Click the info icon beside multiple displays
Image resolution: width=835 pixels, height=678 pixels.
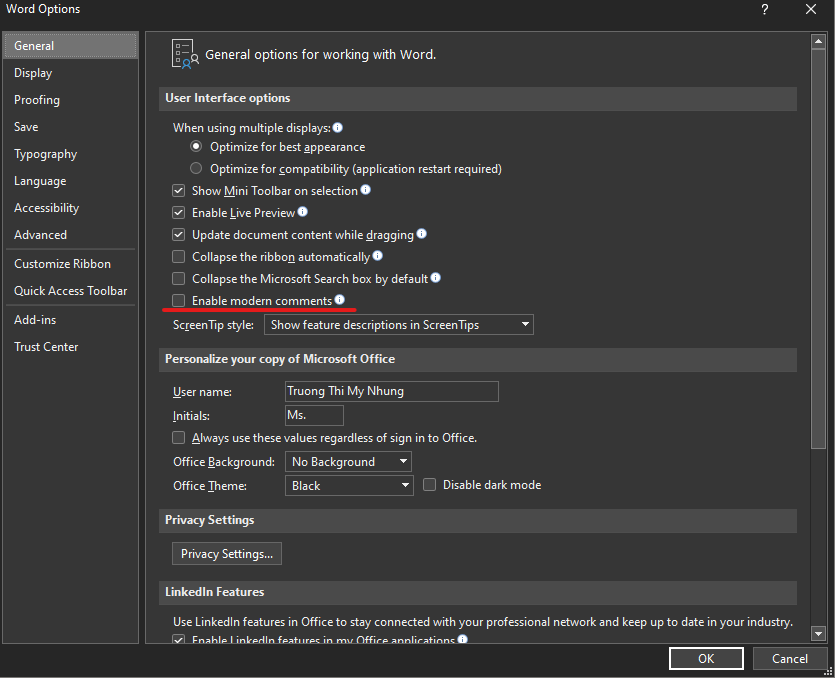click(x=338, y=127)
